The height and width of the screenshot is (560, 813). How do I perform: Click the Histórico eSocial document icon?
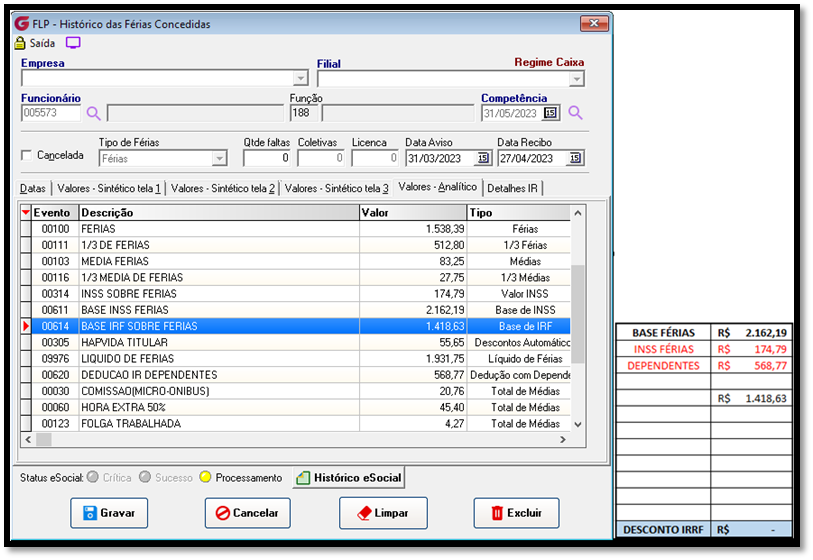pyautogui.click(x=303, y=478)
